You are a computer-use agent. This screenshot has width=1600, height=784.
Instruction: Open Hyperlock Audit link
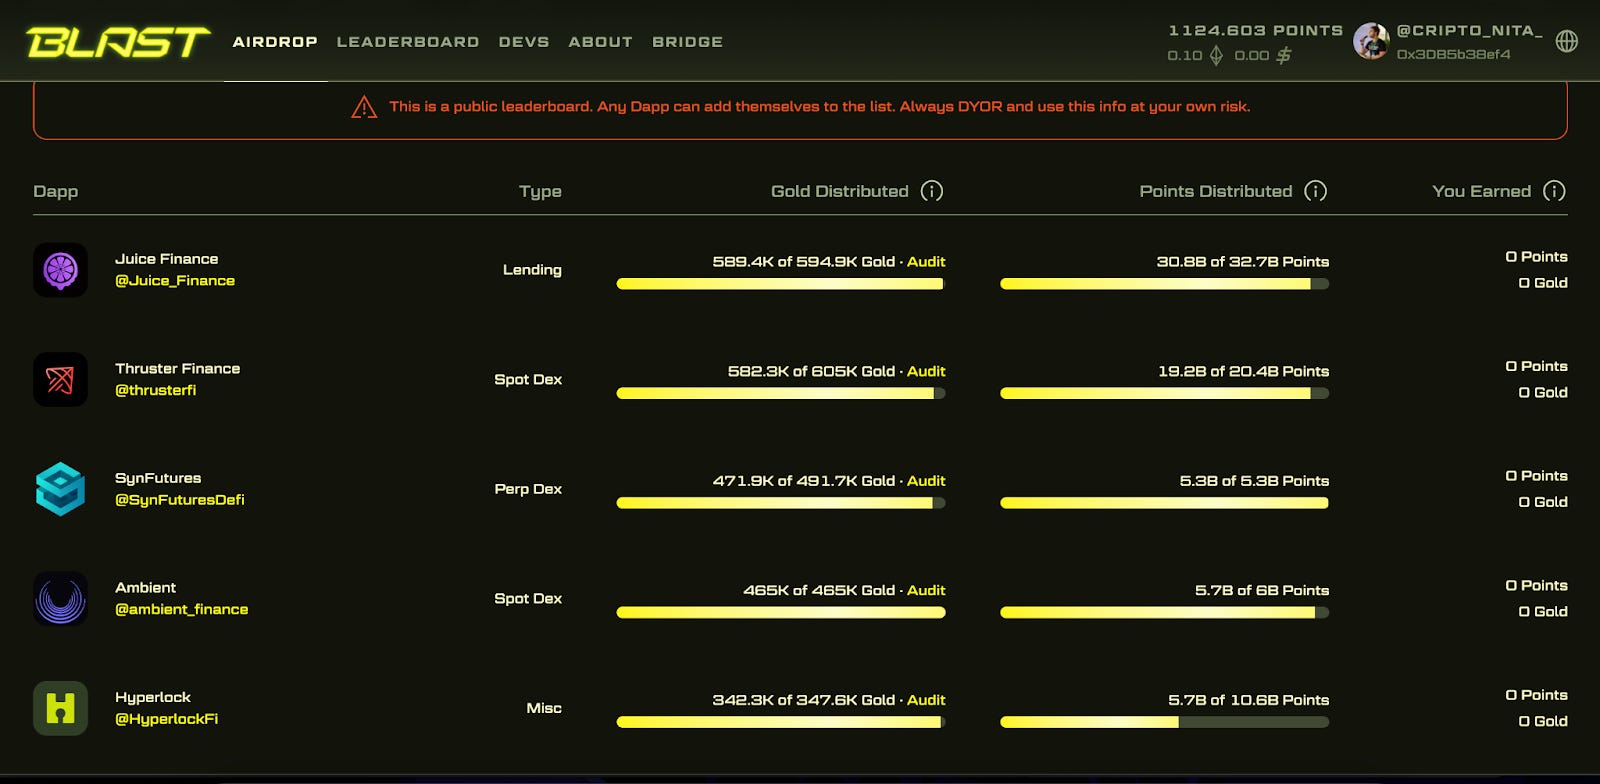point(926,700)
